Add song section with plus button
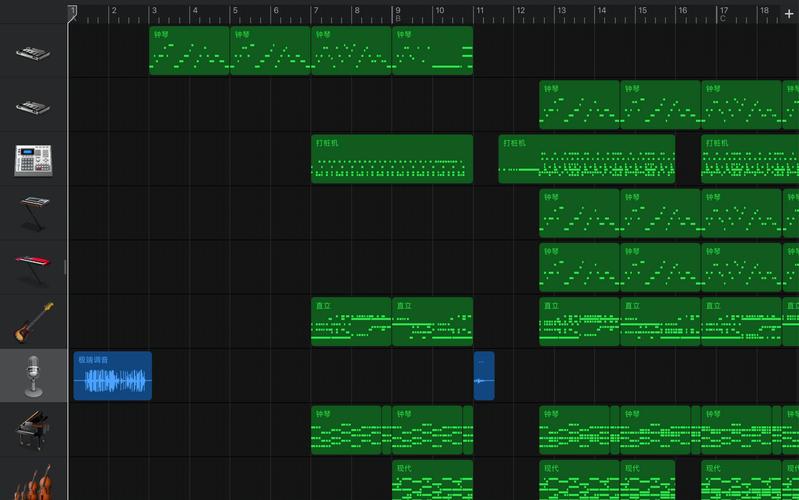799x500 pixels. (x=789, y=14)
